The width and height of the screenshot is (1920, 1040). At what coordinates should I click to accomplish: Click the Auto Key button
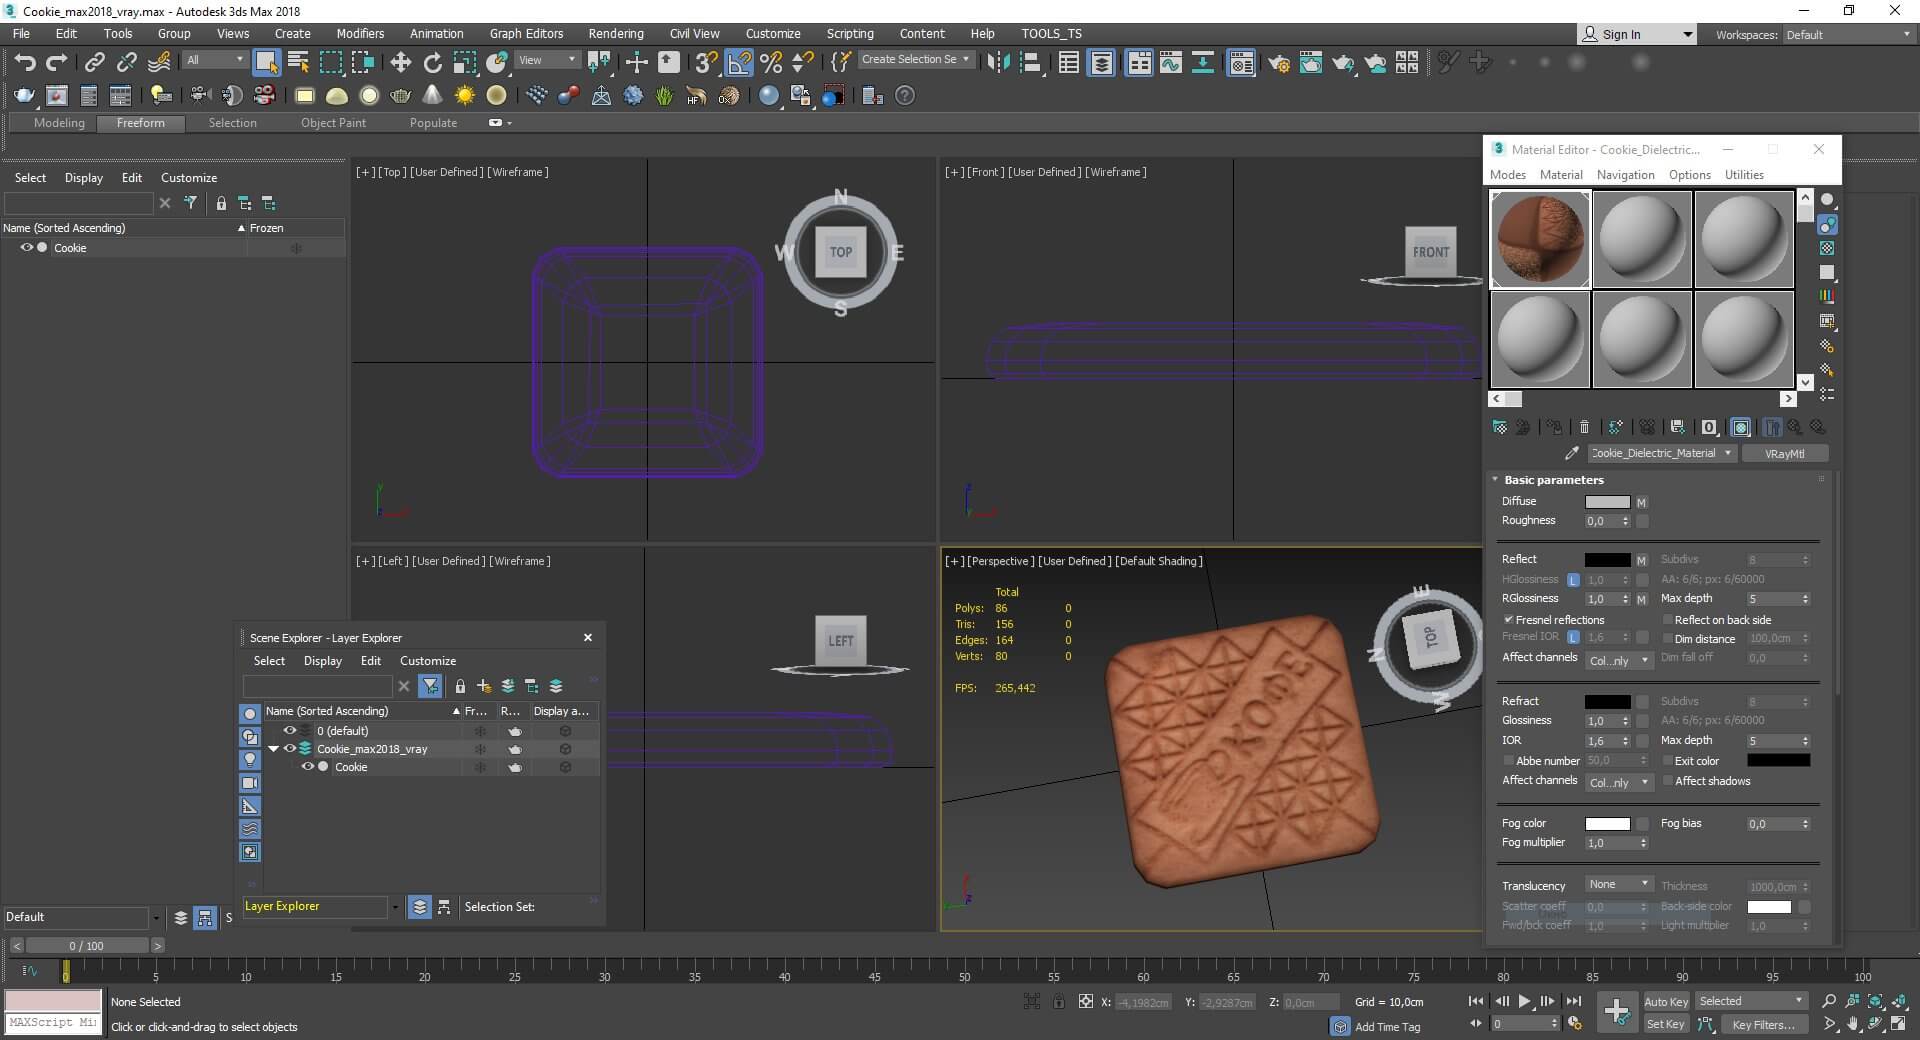pyautogui.click(x=1665, y=1001)
